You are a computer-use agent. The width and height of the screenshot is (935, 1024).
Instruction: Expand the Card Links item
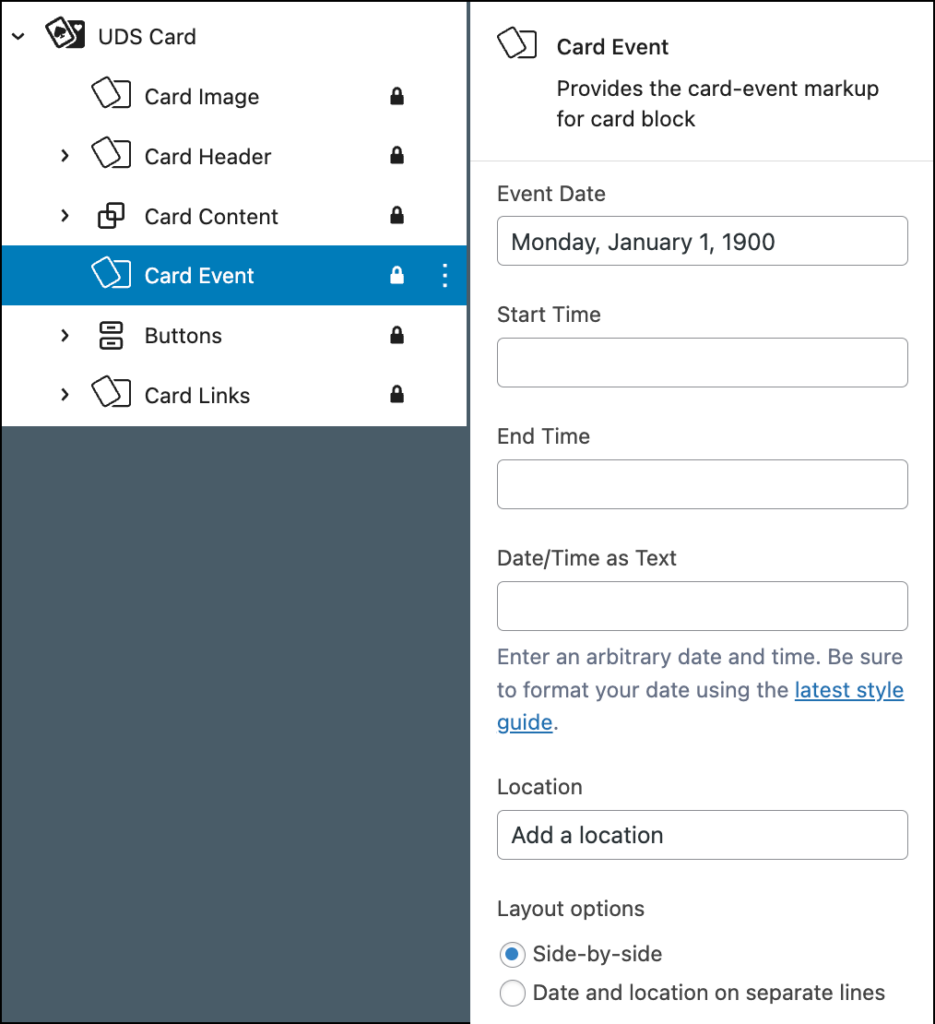click(65, 394)
